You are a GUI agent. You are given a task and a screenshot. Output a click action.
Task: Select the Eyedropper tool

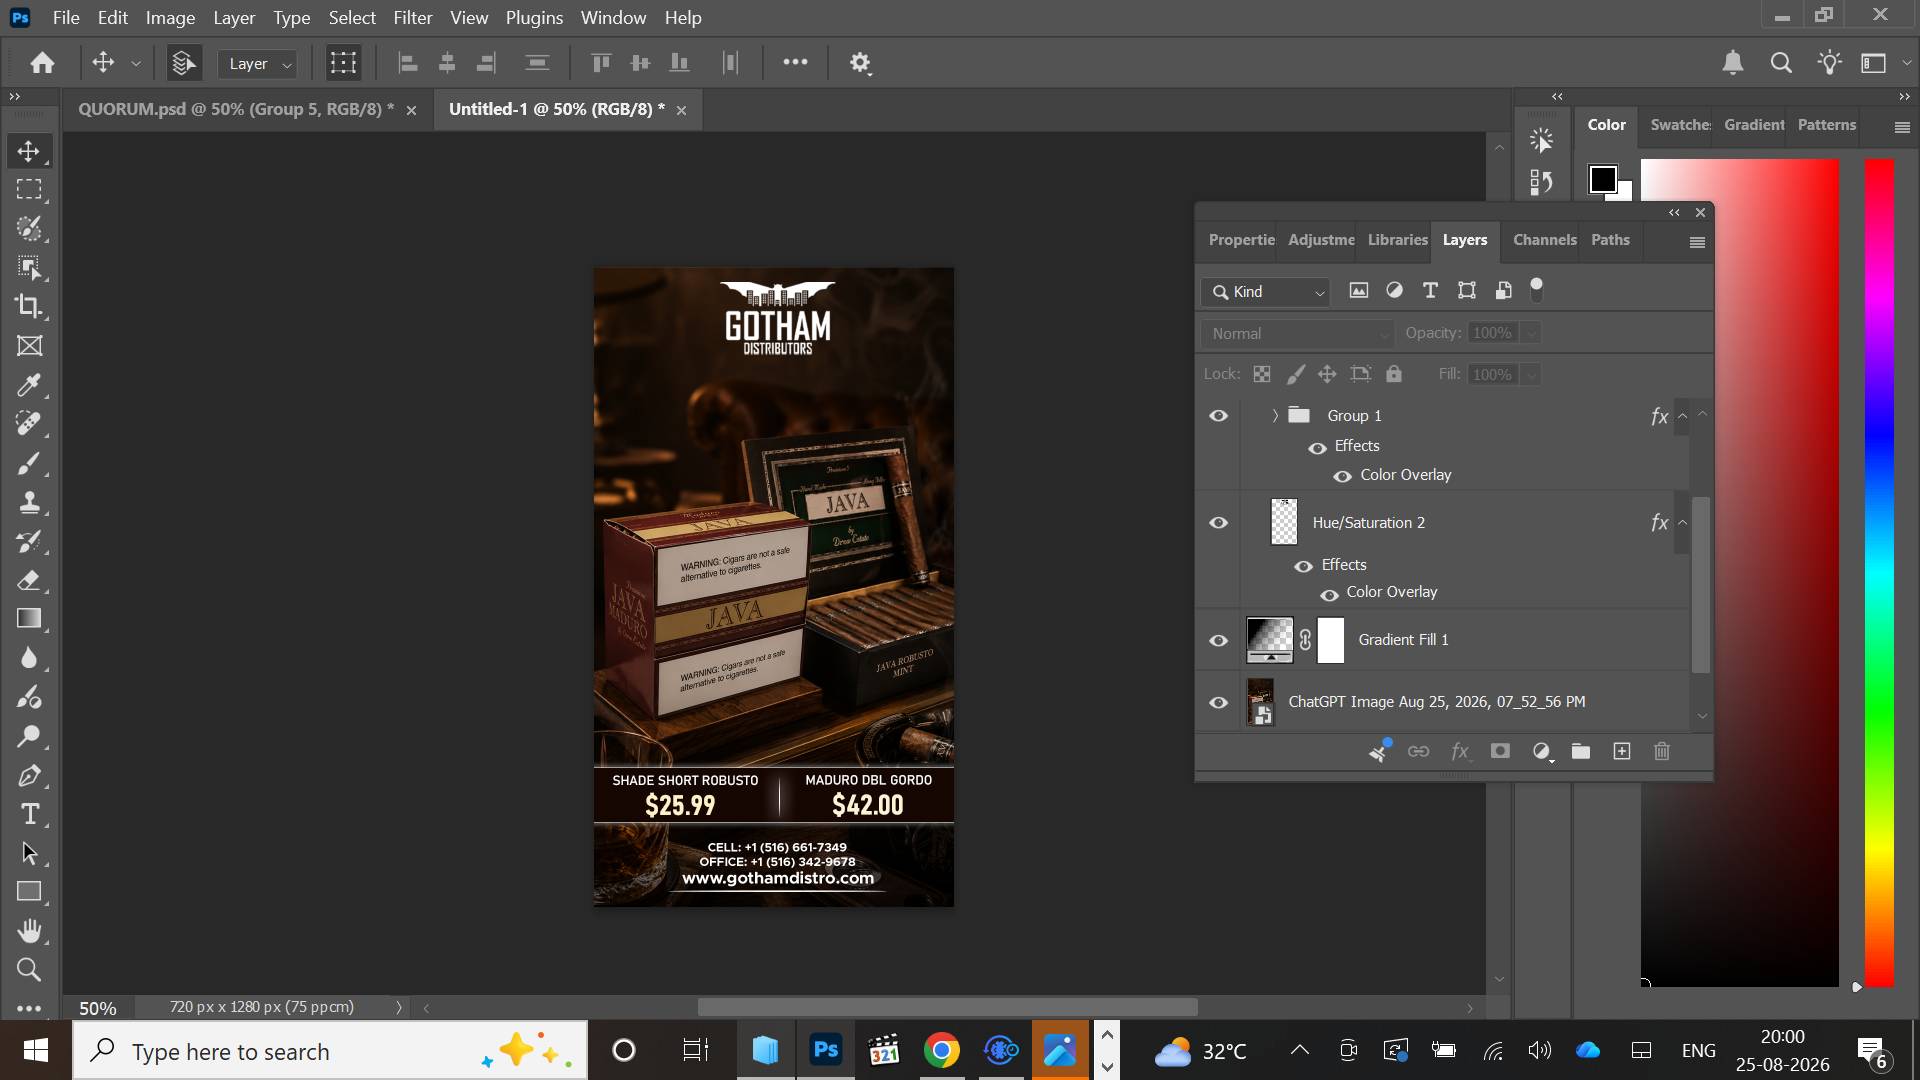point(29,385)
